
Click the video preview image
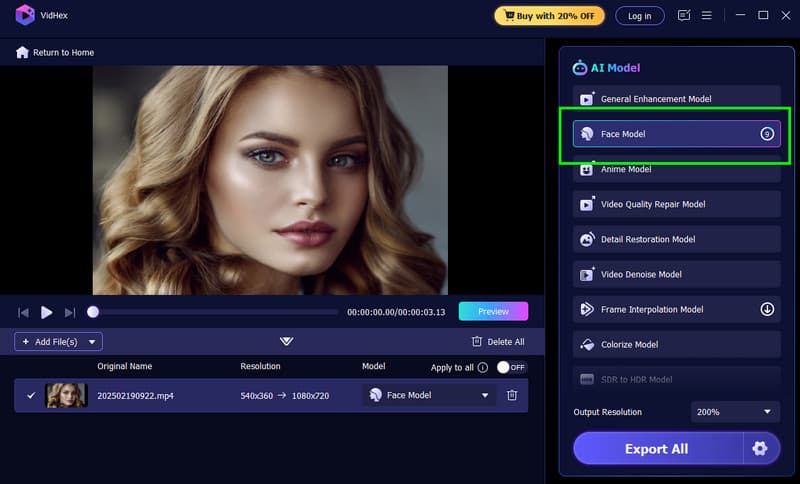[x=270, y=180]
